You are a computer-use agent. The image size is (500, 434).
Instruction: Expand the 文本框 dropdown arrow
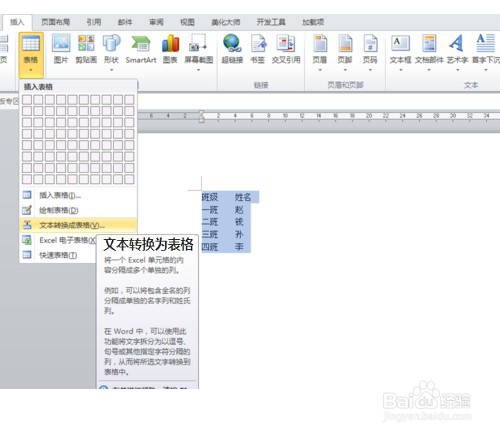point(401,70)
